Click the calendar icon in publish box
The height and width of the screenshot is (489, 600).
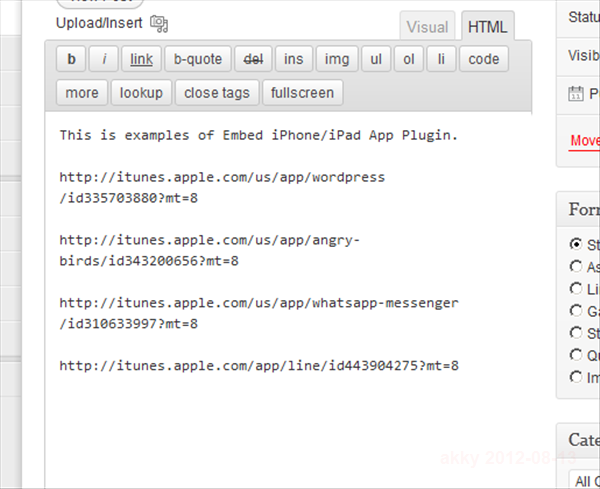pyautogui.click(x=576, y=94)
